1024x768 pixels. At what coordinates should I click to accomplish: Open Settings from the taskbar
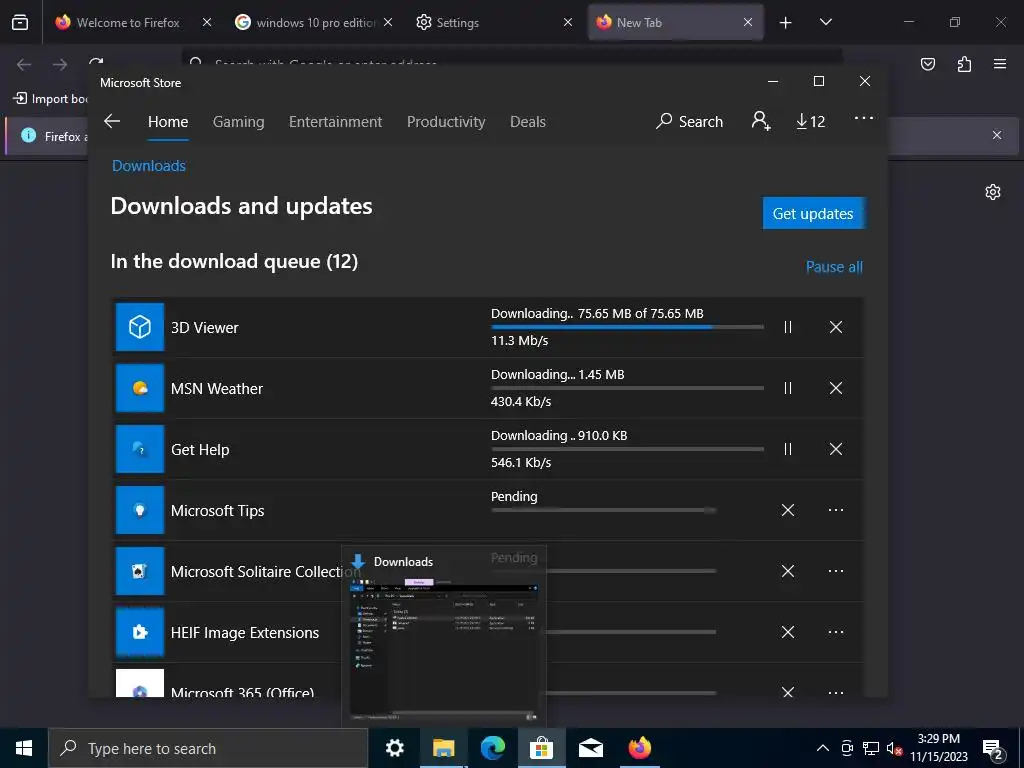pyautogui.click(x=394, y=748)
